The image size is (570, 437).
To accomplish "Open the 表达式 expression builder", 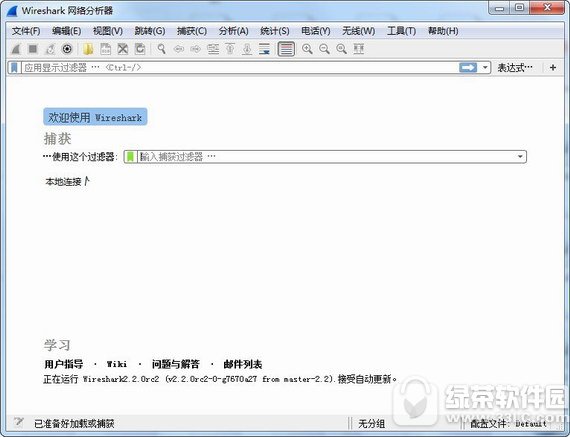I will (x=515, y=68).
